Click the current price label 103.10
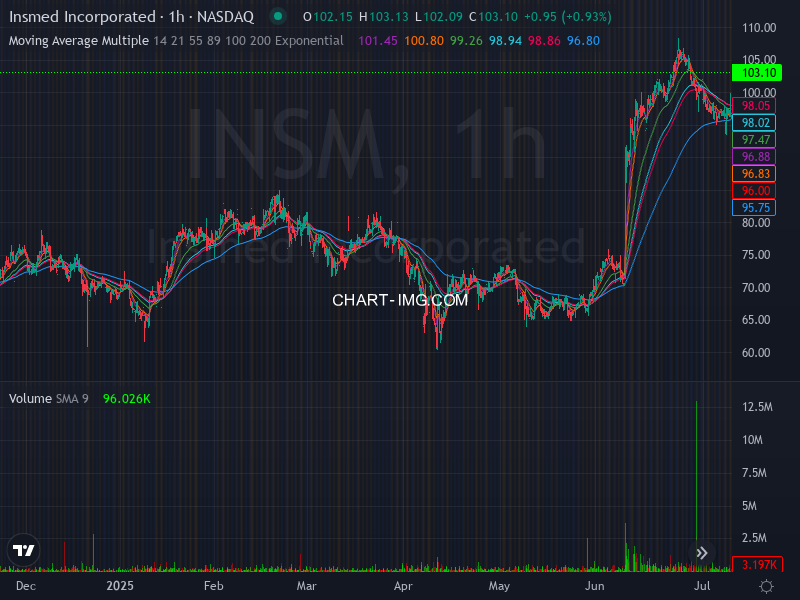 757,72
